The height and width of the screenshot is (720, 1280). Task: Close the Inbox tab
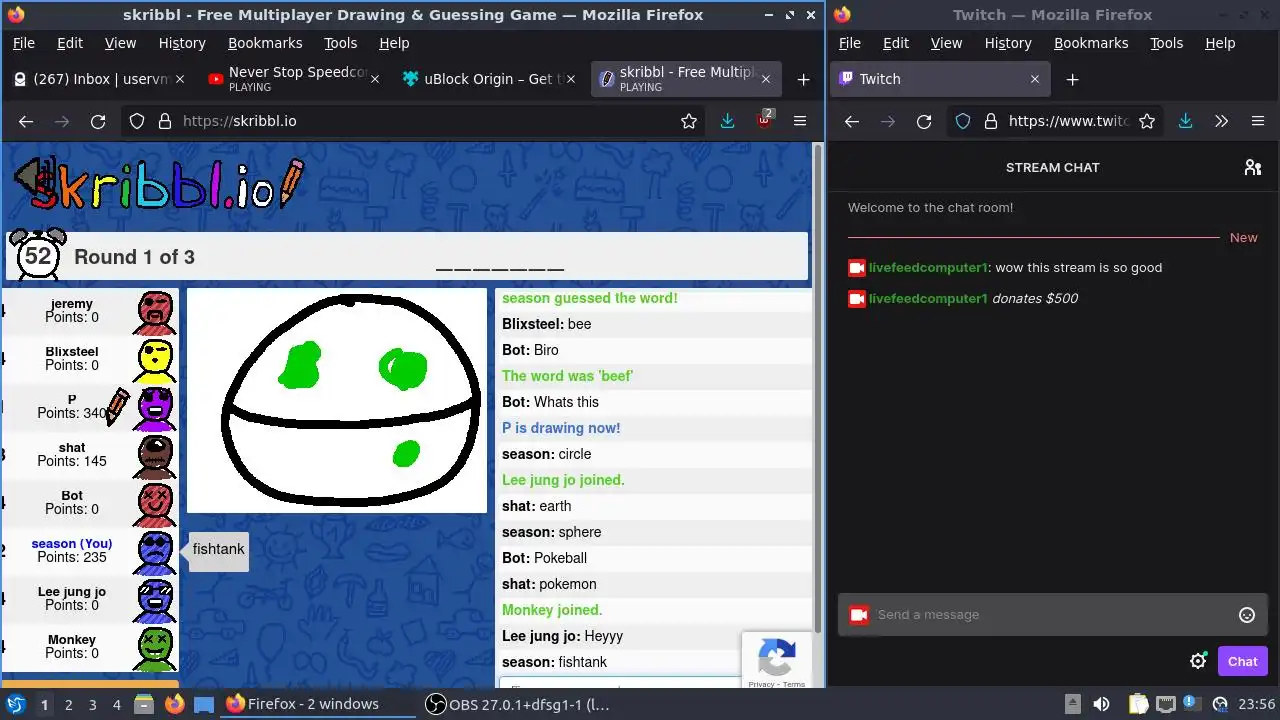180,79
